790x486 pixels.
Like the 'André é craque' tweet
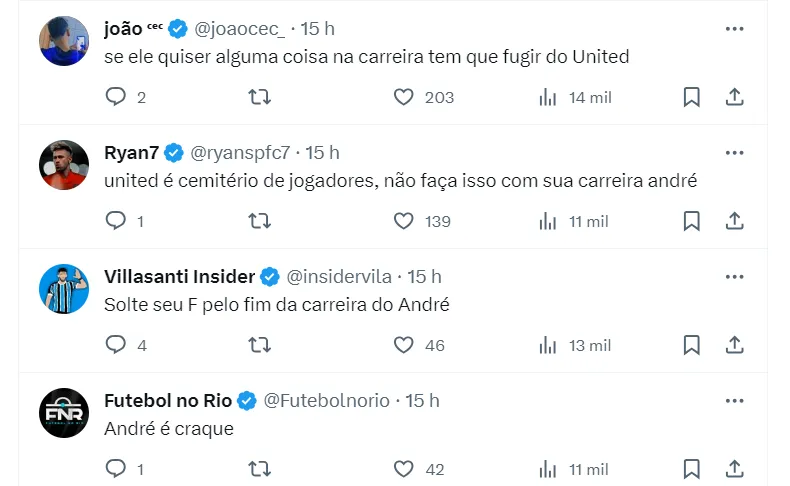coord(404,469)
